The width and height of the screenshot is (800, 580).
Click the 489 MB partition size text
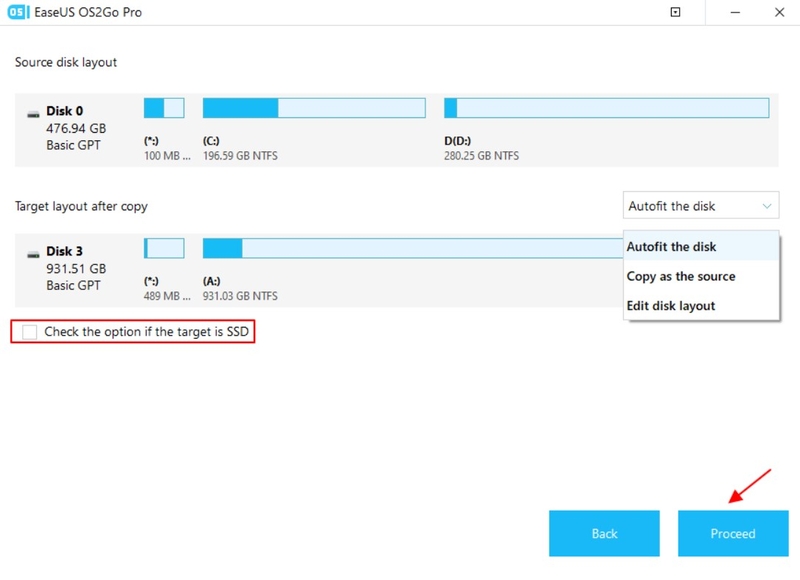pos(167,296)
